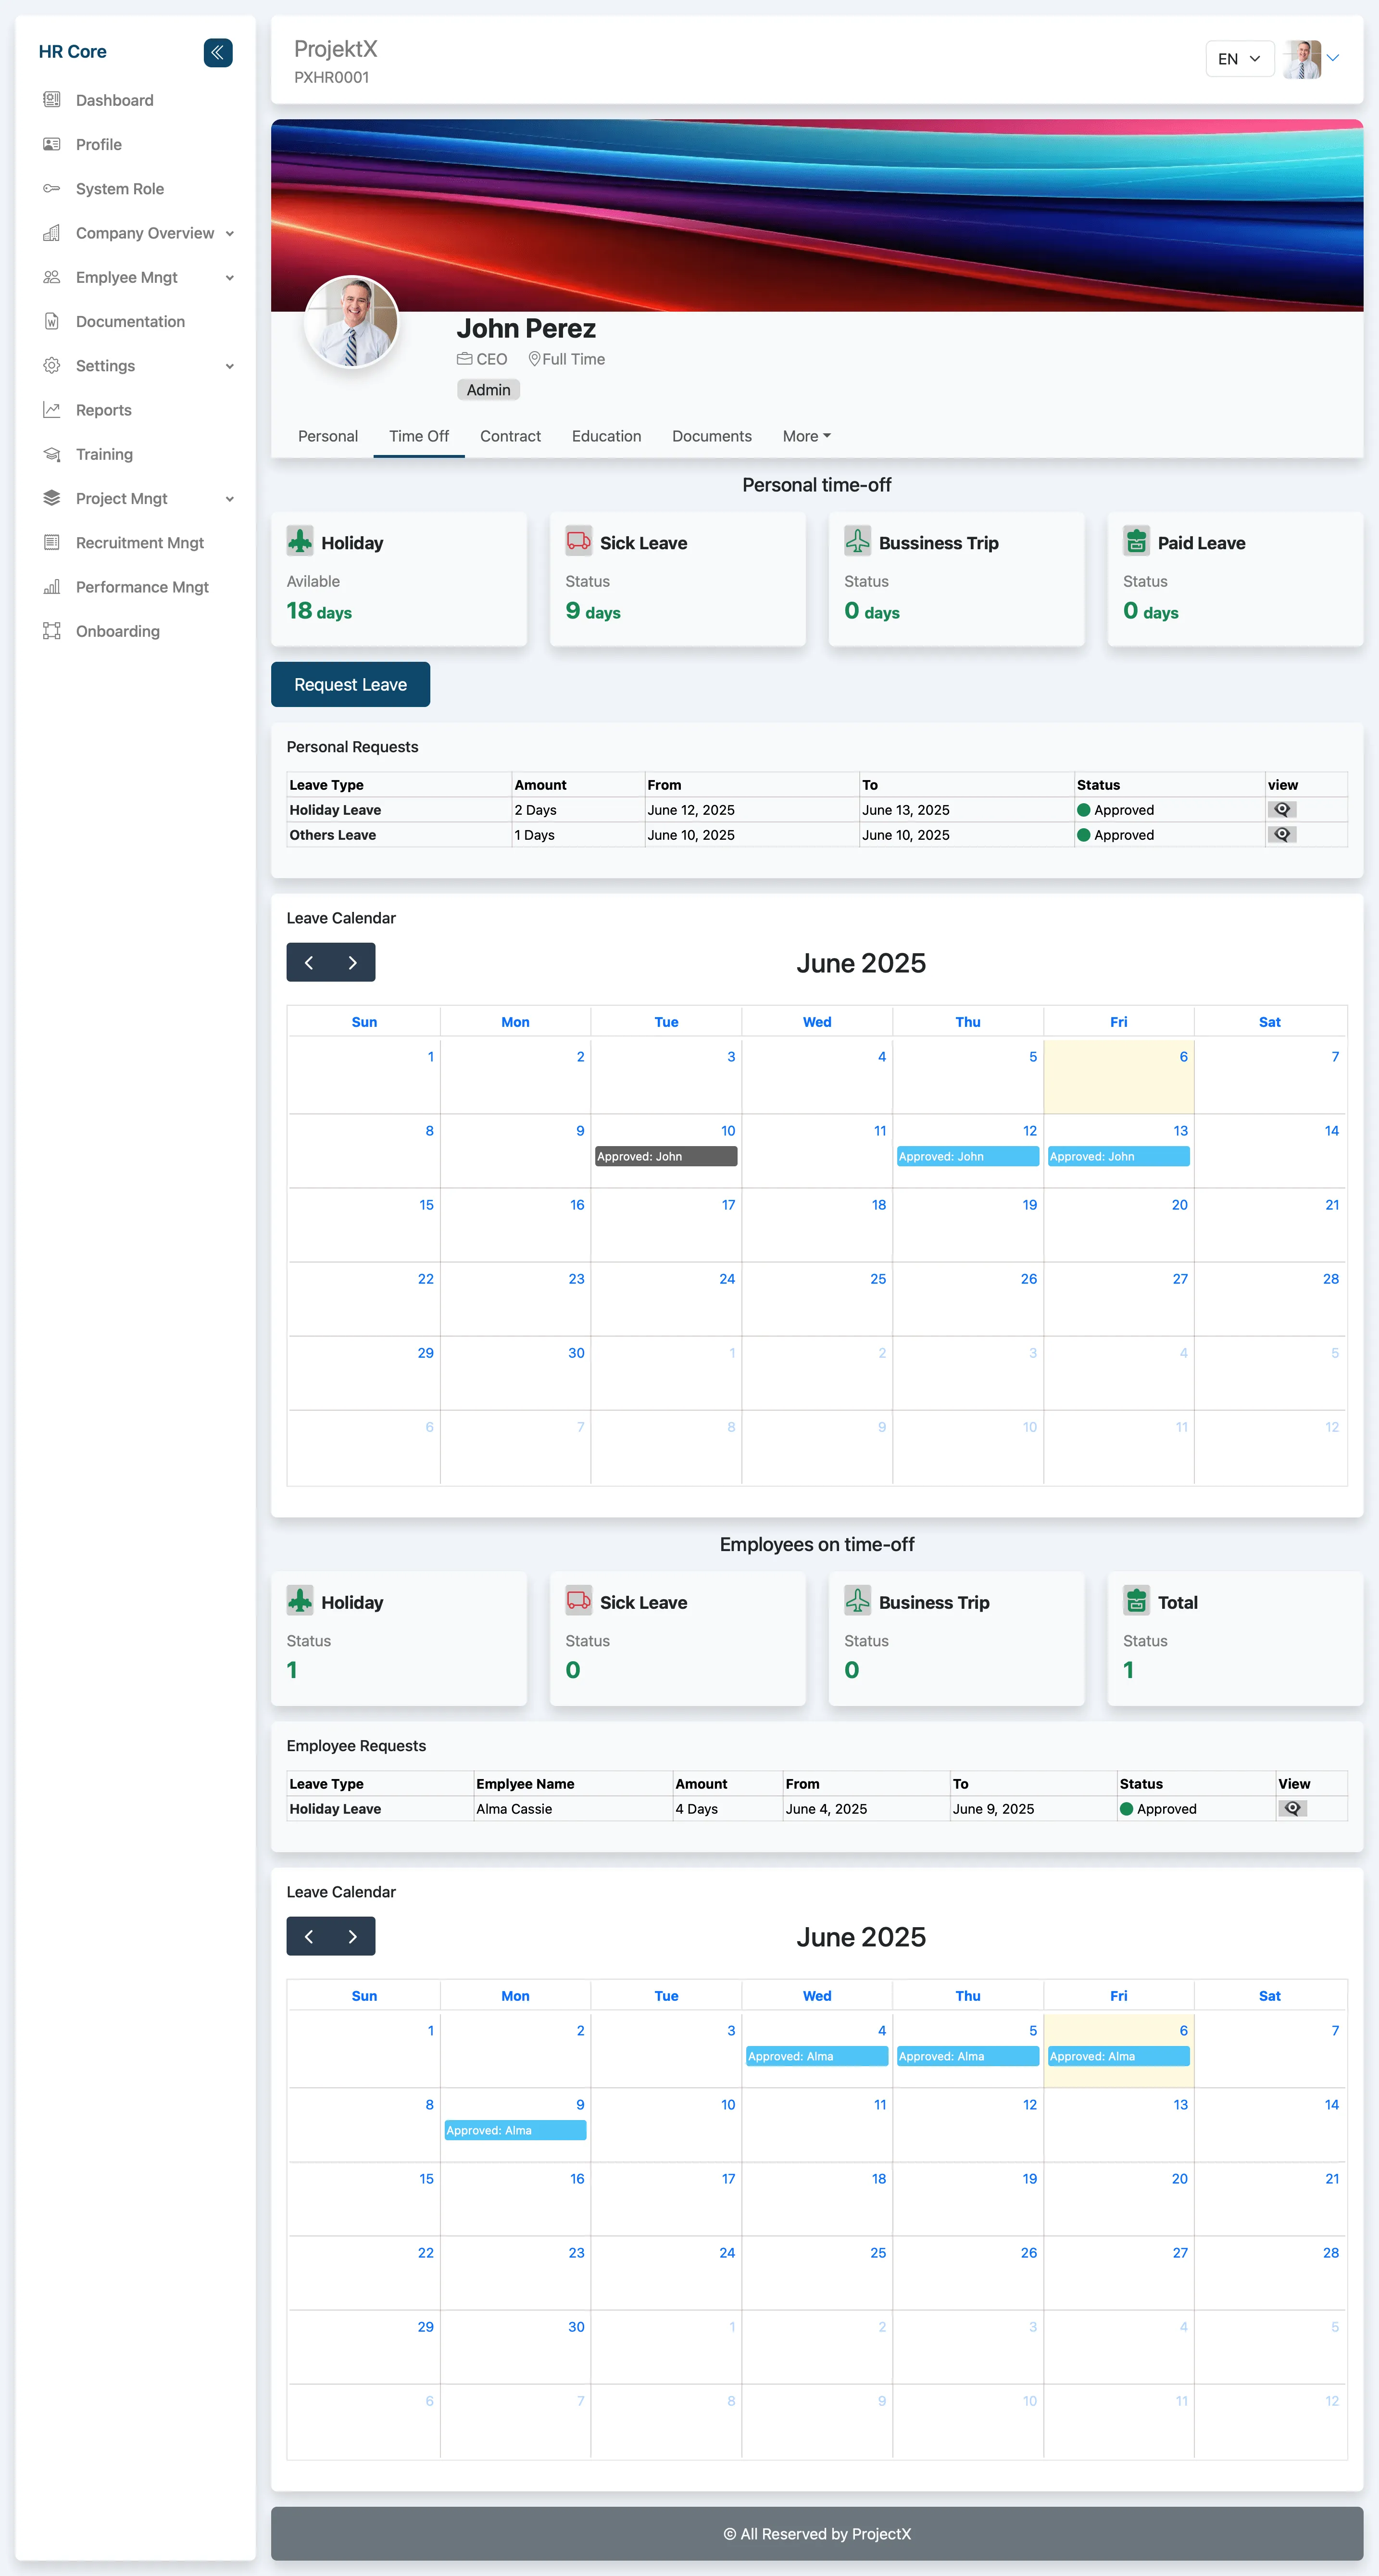Click the top-bar user avatar

coord(1303,59)
